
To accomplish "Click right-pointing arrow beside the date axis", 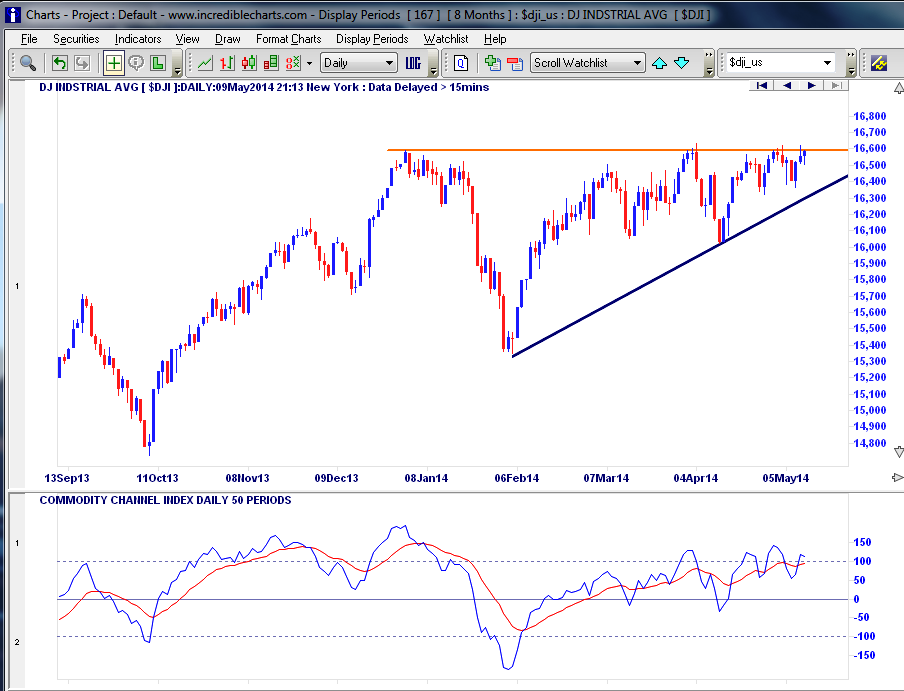I will [898, 477].
